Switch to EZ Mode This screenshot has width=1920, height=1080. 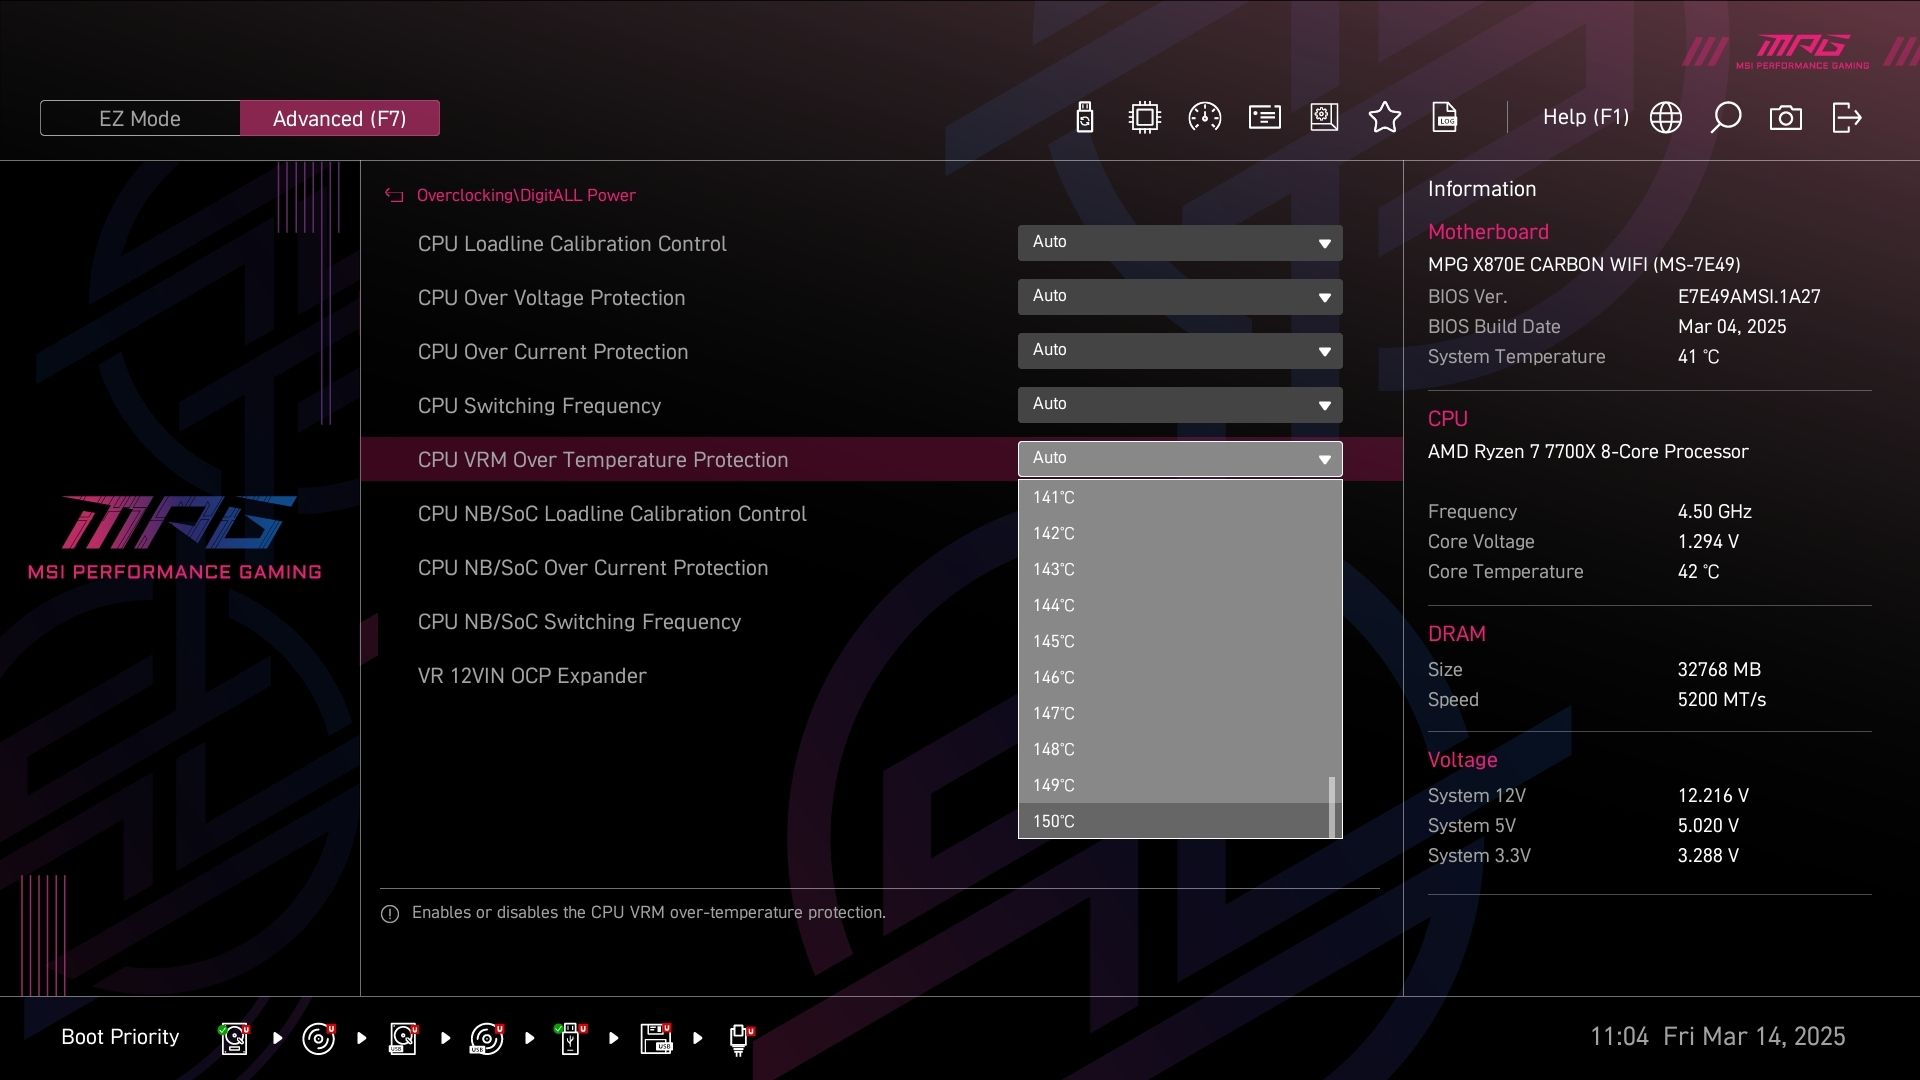tap(140, 118)
